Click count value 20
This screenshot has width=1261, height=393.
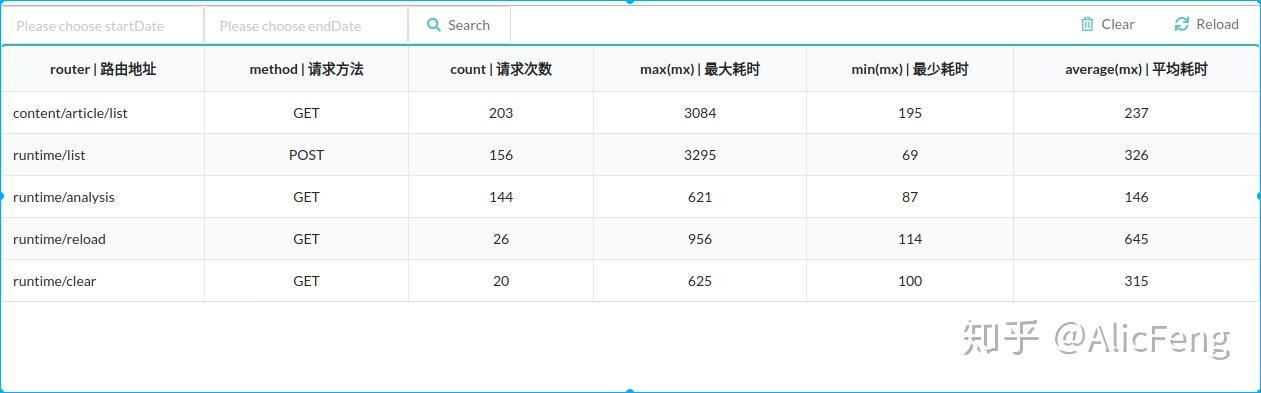click(x=501, y=281)
